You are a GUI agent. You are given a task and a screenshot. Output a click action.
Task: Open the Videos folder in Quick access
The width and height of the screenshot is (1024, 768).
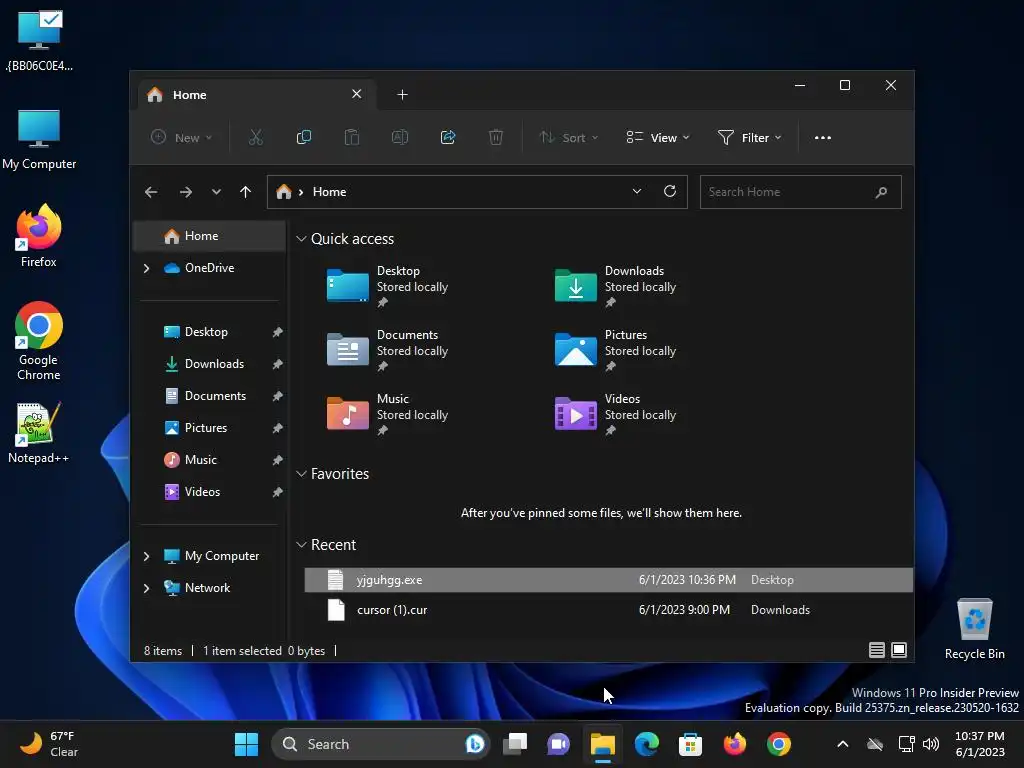point(615,414)
